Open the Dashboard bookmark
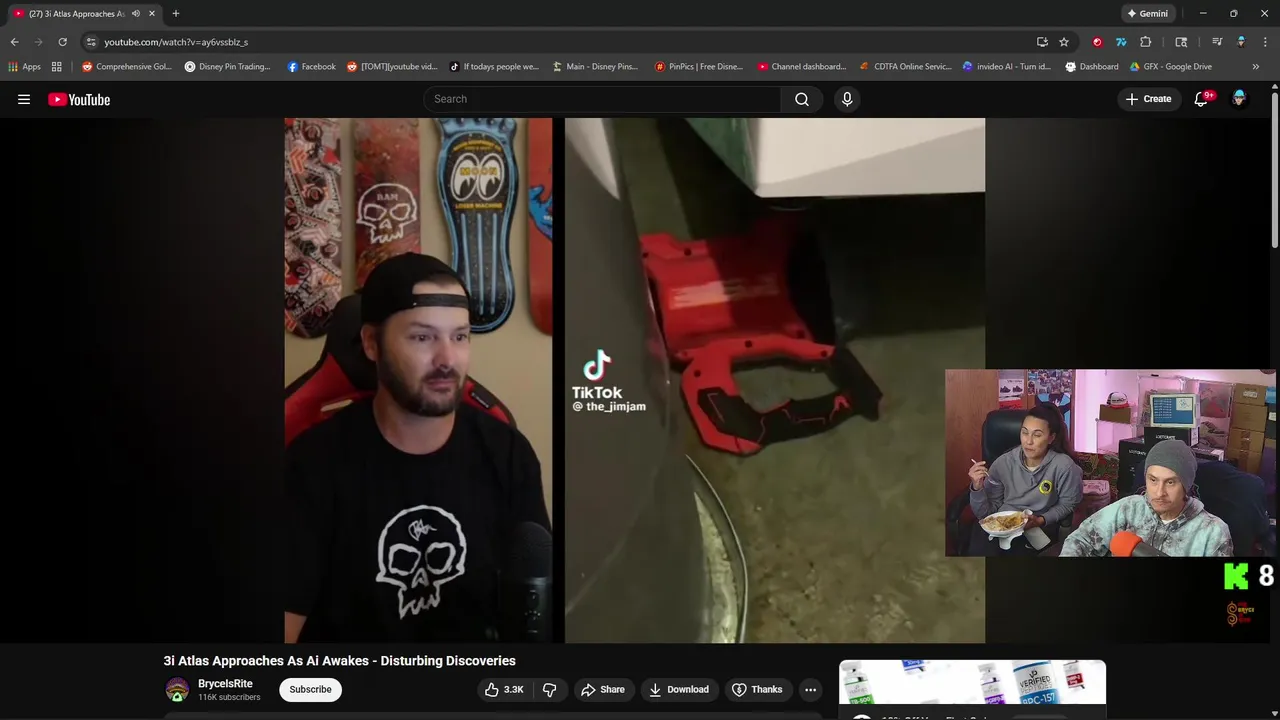Image resolution: width=1280 pixels, height=720 pixels. pos(1092,67)
